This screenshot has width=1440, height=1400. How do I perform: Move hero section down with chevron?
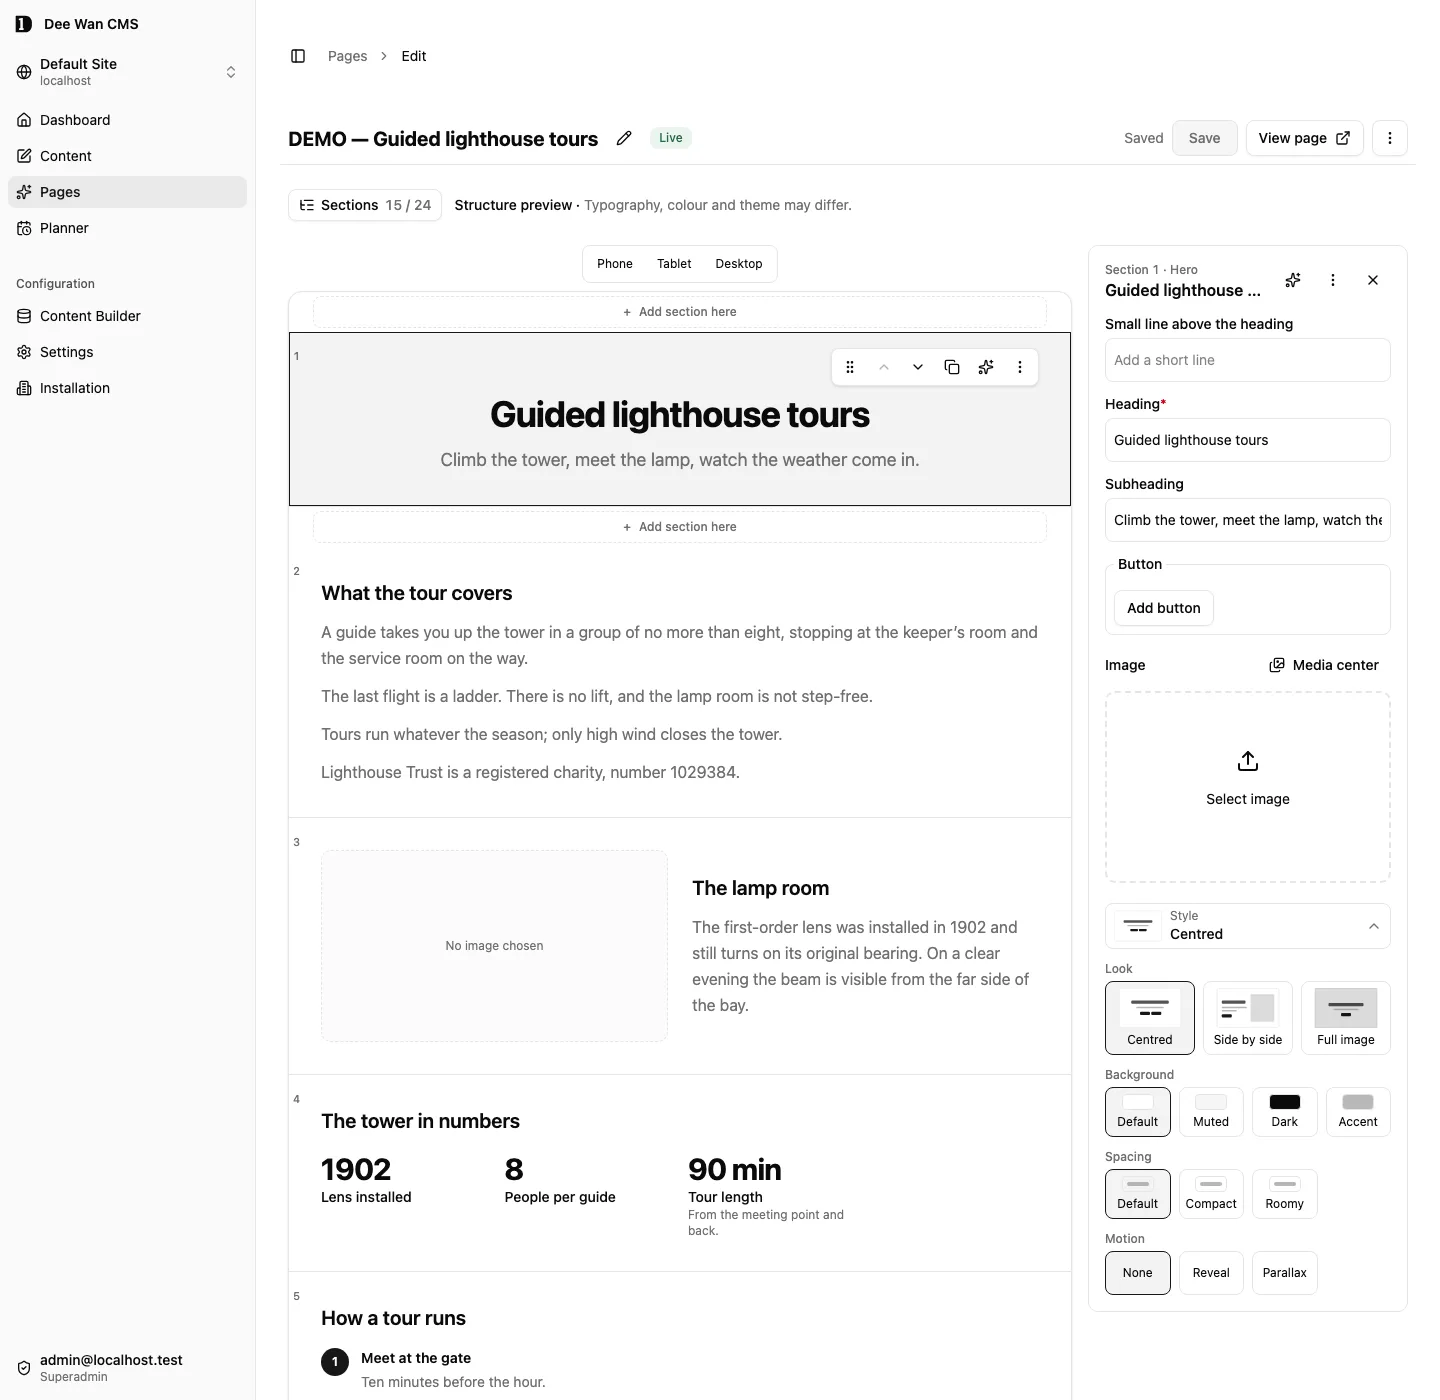[x=918, y=367]
